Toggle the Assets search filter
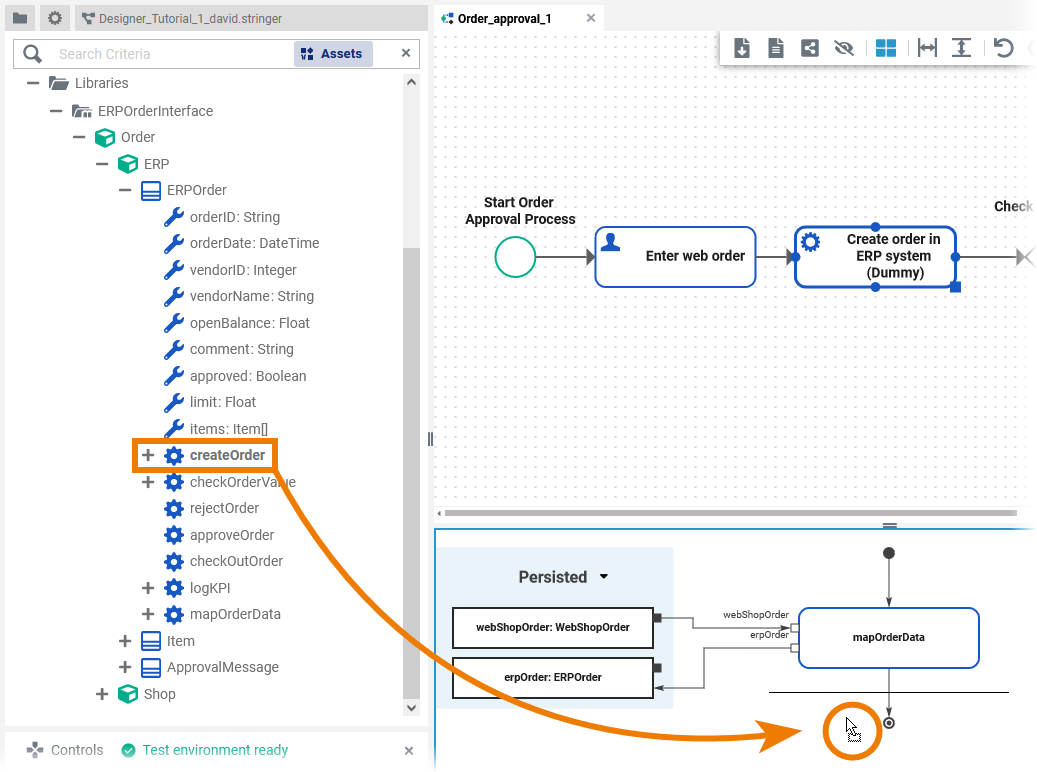1037x772 pixels. point(333,54)
